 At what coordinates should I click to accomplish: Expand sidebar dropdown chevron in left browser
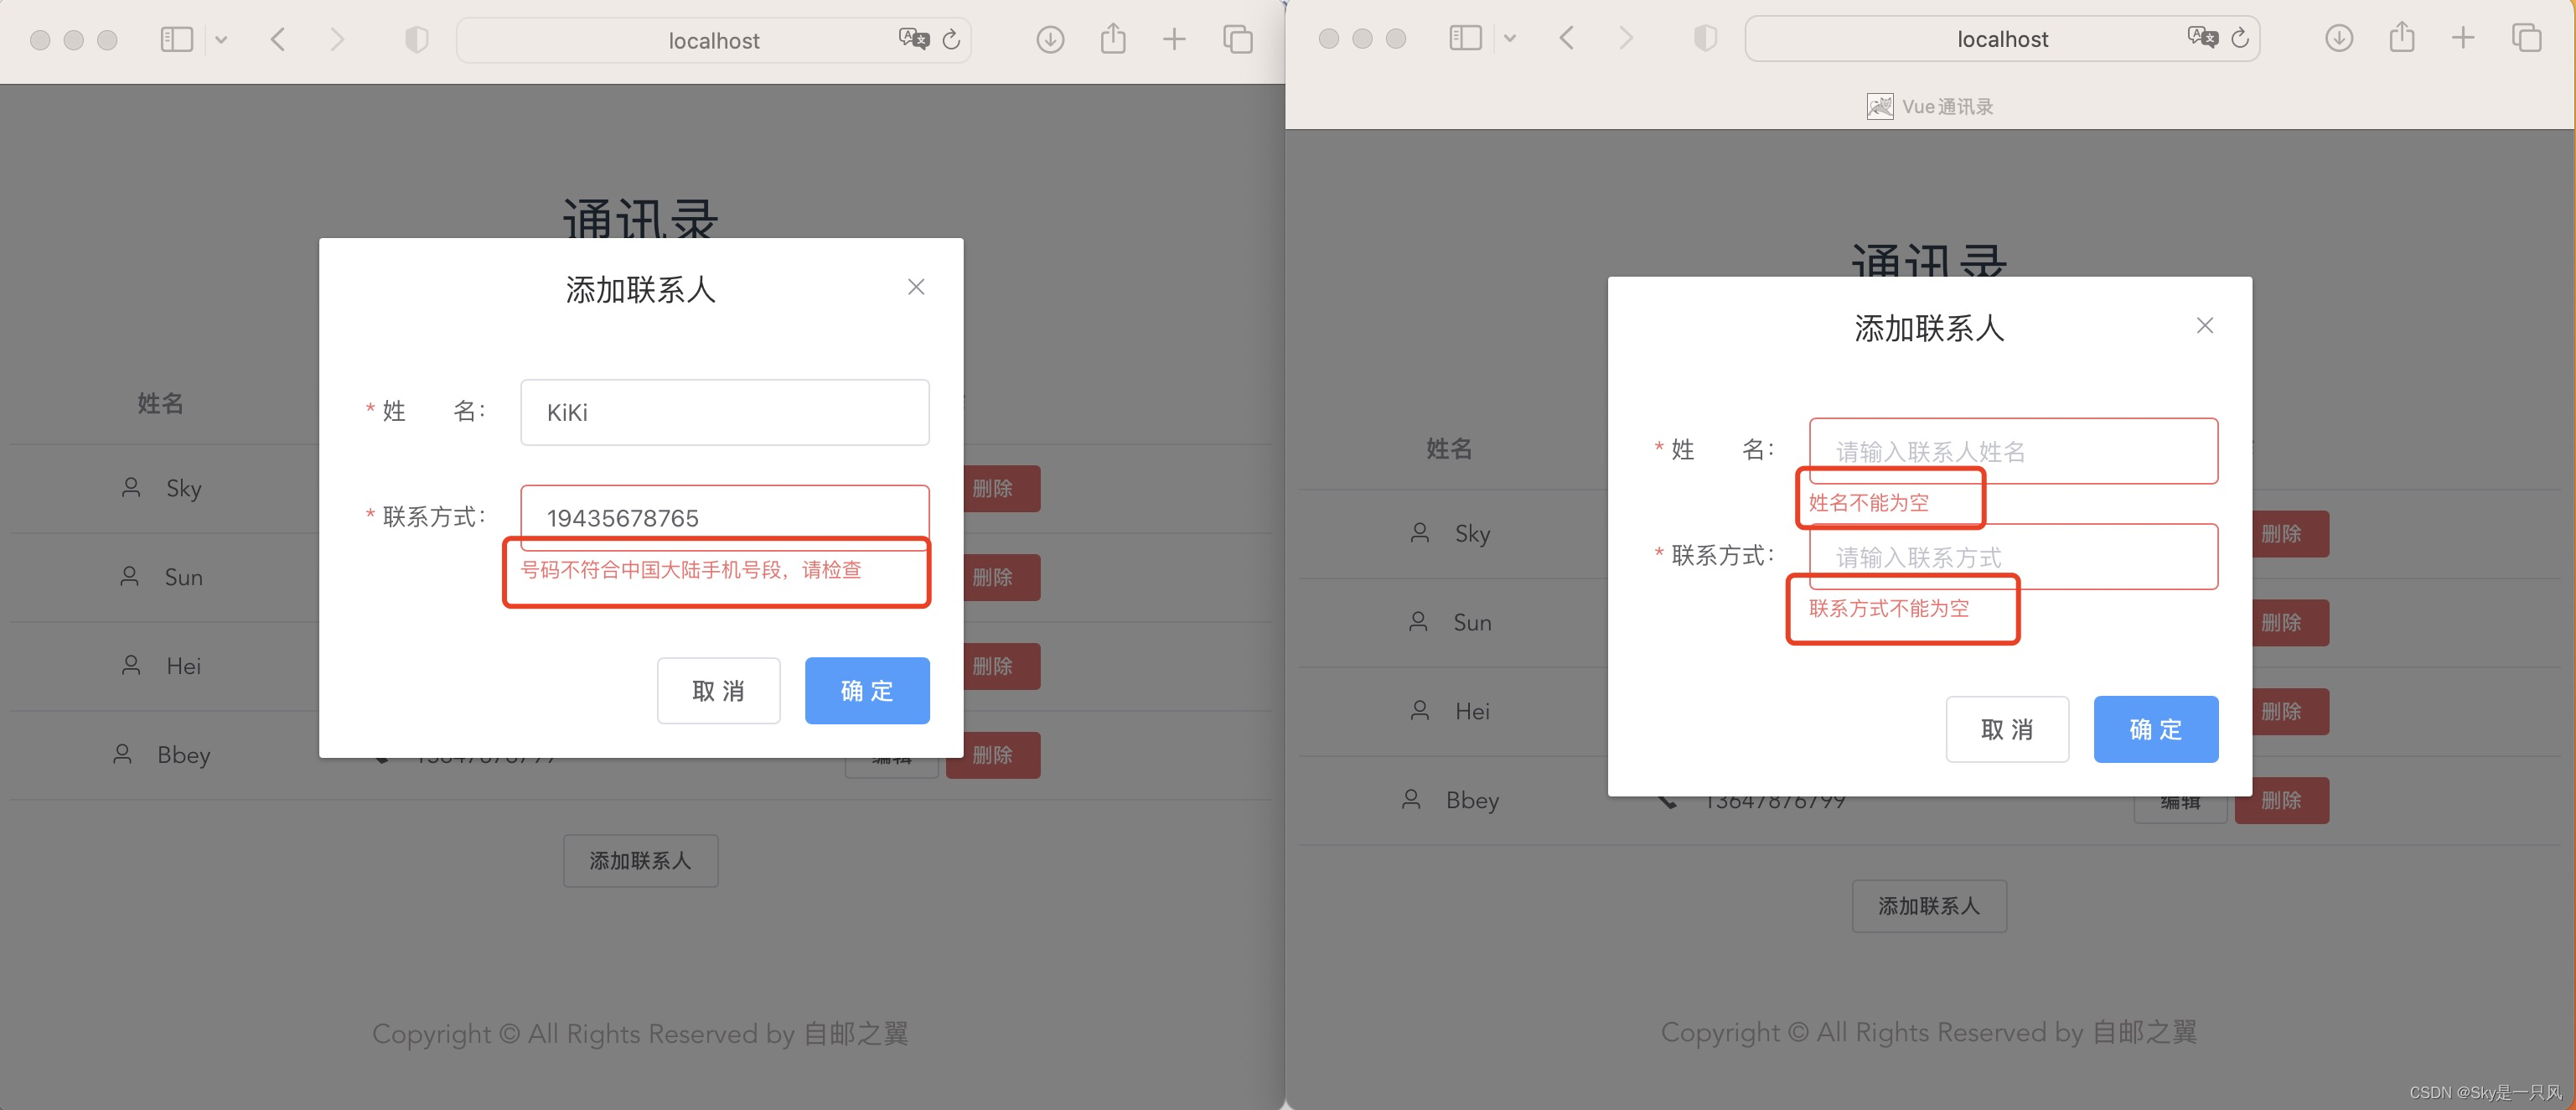click(x=221, y=40)
